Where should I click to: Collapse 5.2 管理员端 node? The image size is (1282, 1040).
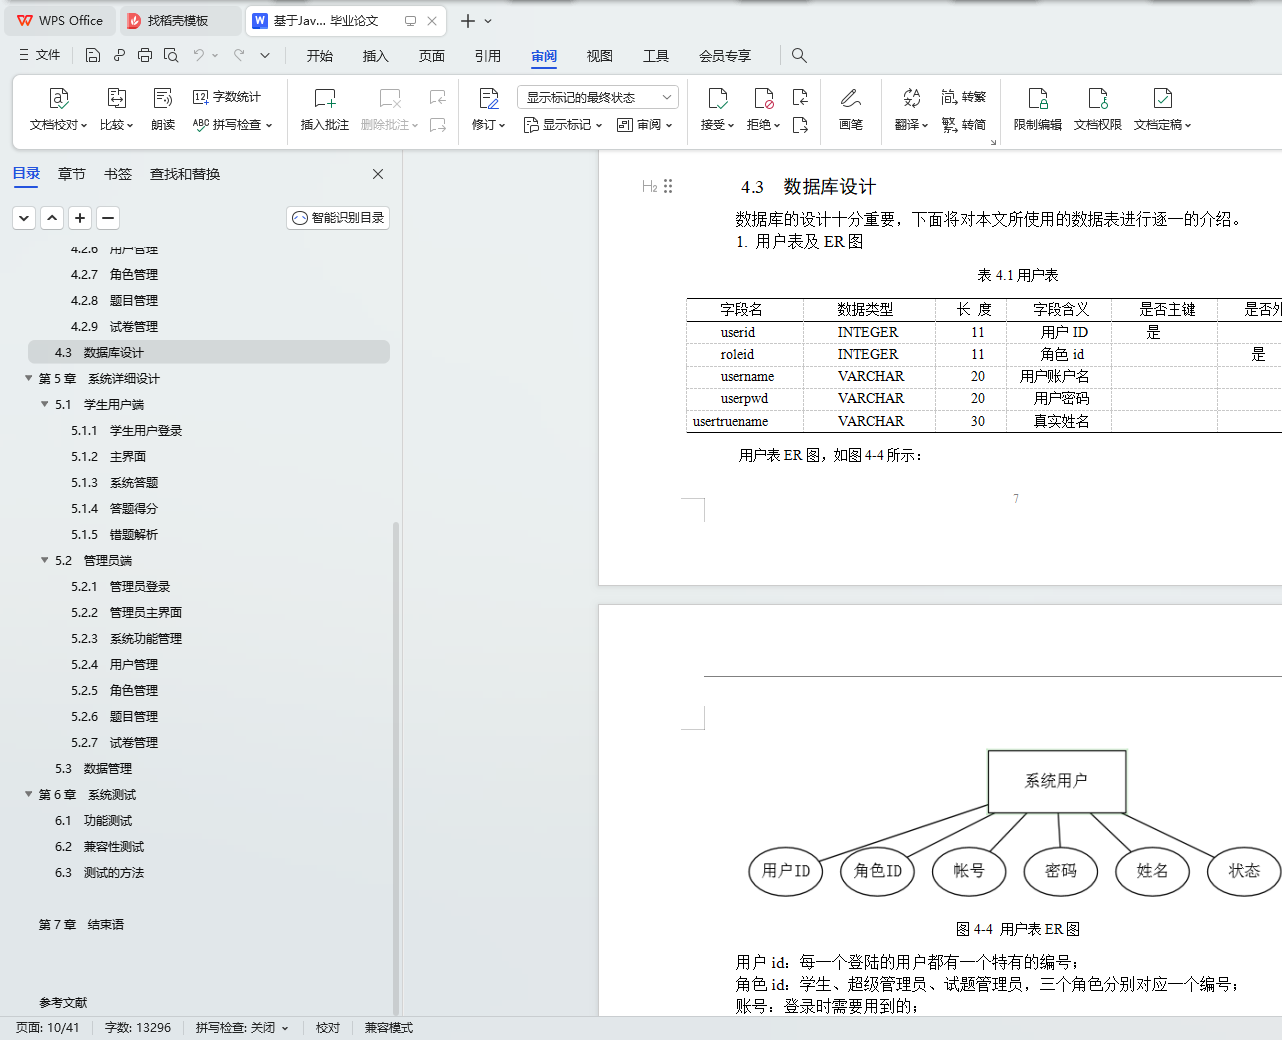click(x=44, y=560)
